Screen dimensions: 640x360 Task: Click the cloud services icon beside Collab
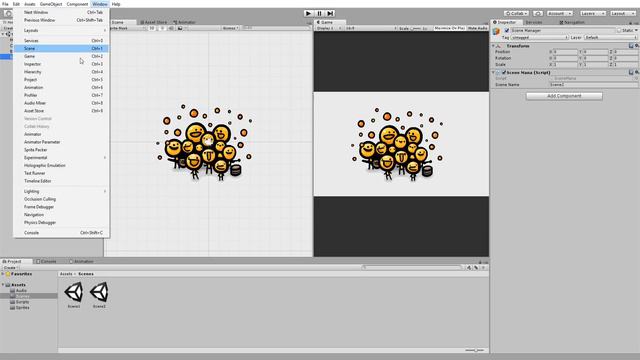coord(538,13)
